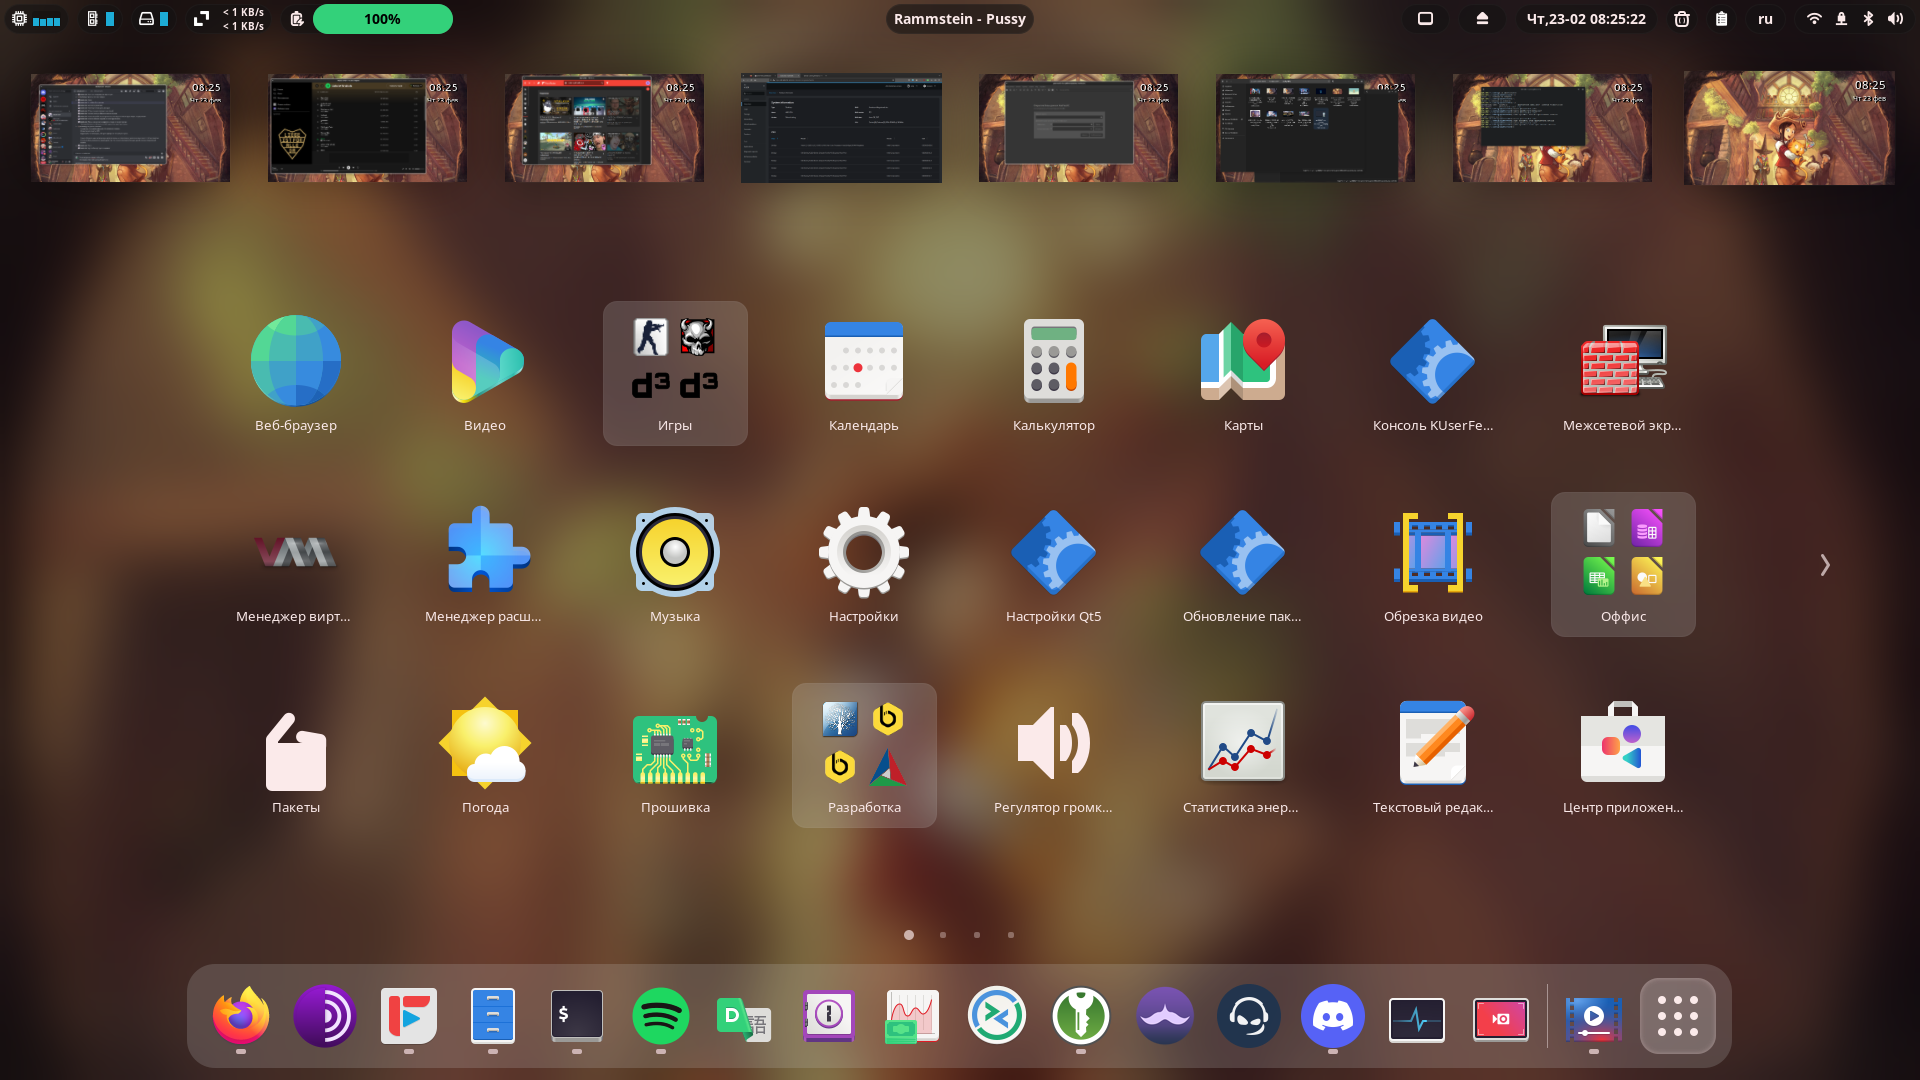Switch to fourth app grid page dot
This screenshot has height=1080, width=1920.
pos(1011,935)
